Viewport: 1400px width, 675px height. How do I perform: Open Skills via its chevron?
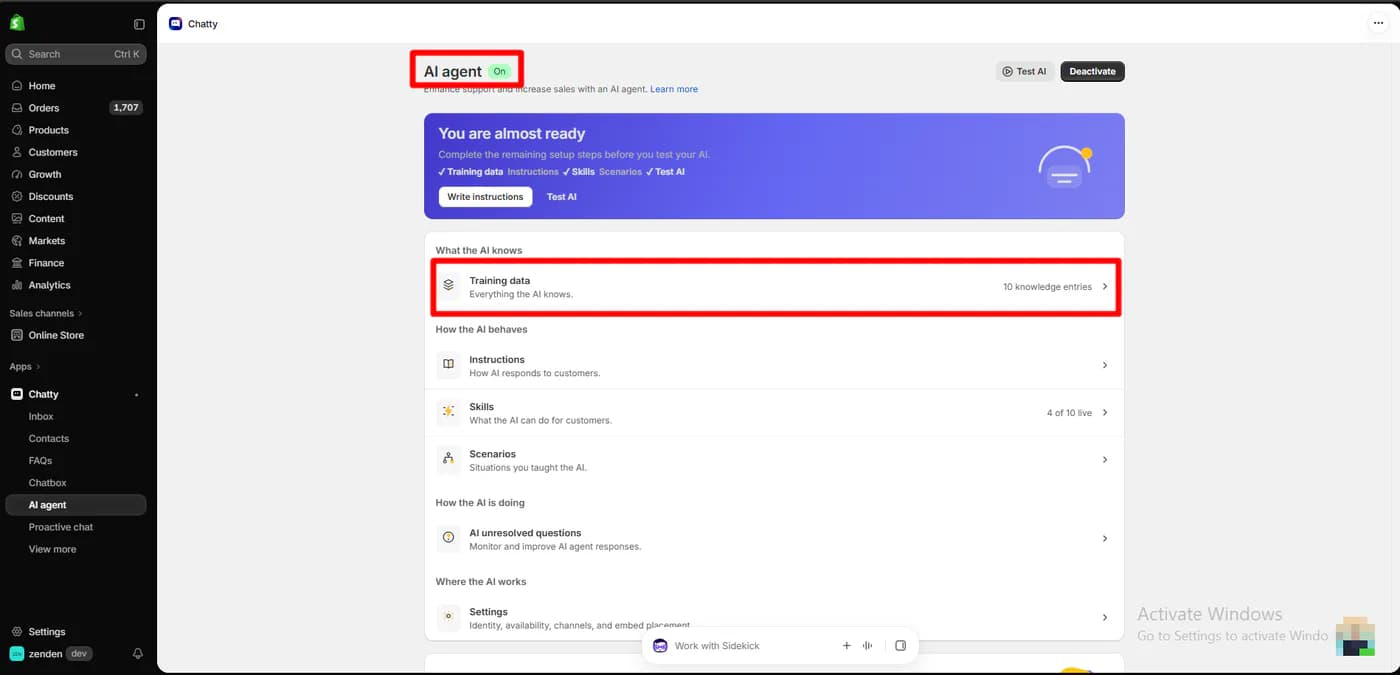click(x=1105, y=413)
